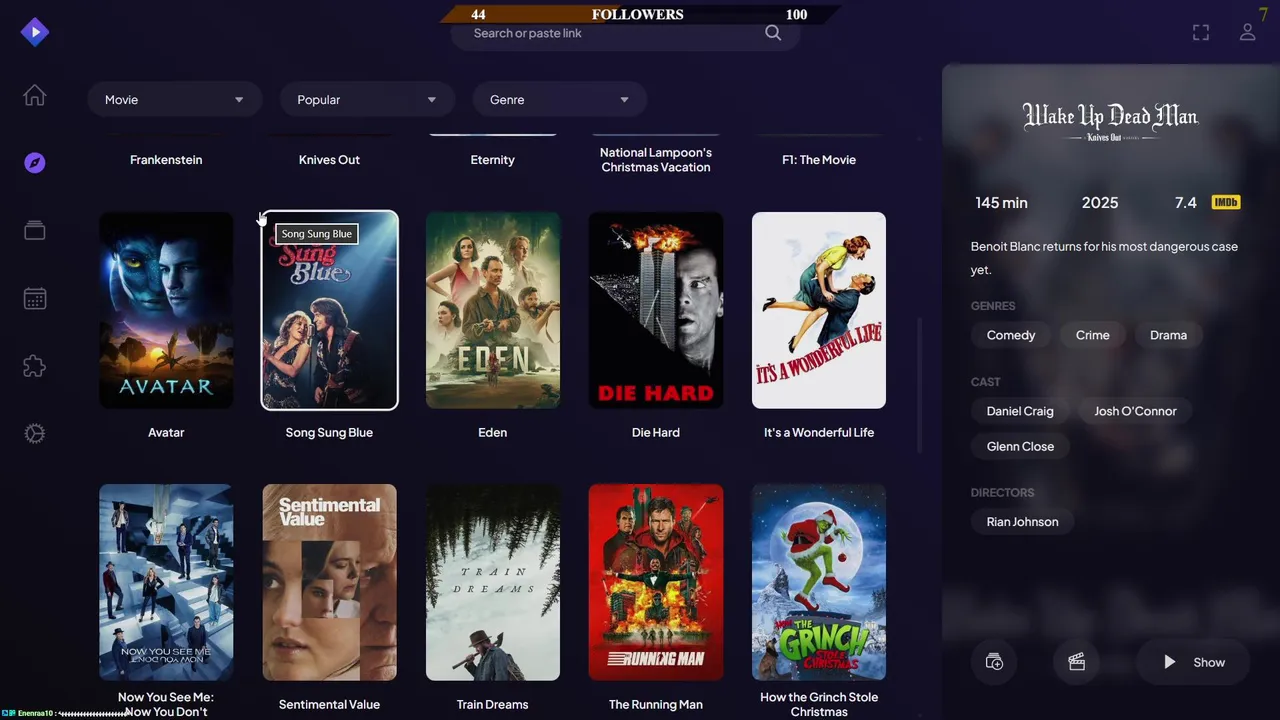Viewport: 1280px width, 720px height.
Task: Open the Settings gear icon
Action: pyautogui.click(x=35, y=434)
